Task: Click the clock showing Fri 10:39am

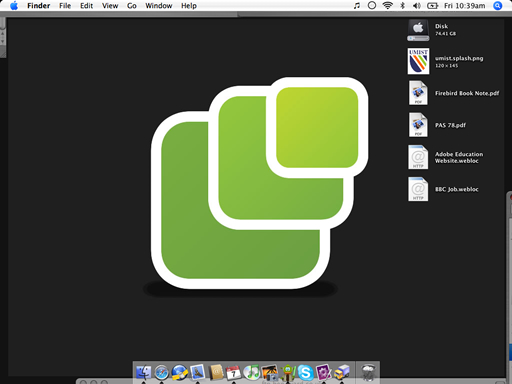Action: [x=464, y=6]
